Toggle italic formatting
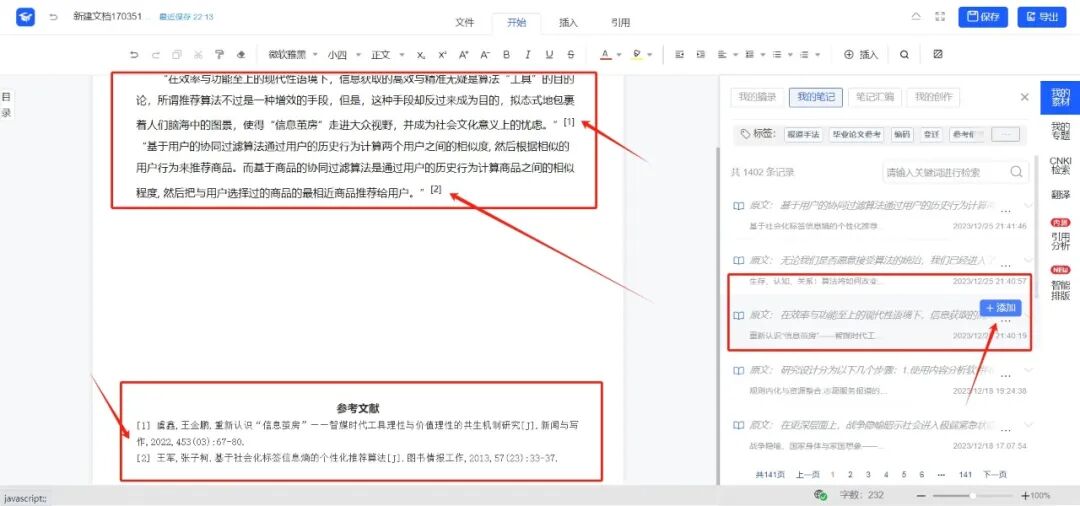 [528, 54]
